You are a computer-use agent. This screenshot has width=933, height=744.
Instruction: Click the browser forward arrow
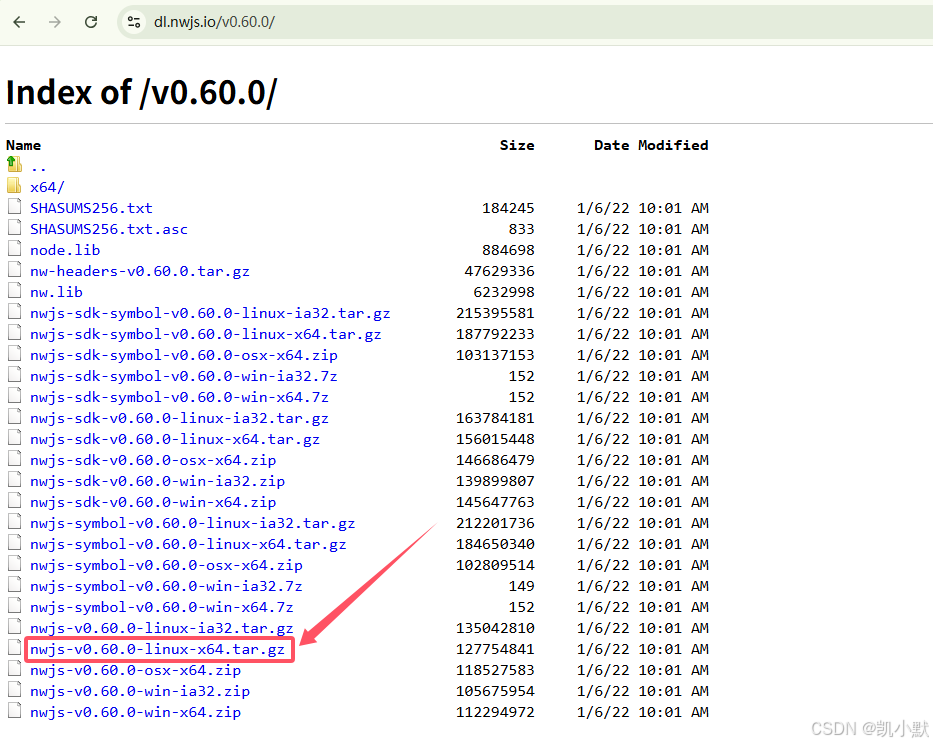[x=55, y=22]
